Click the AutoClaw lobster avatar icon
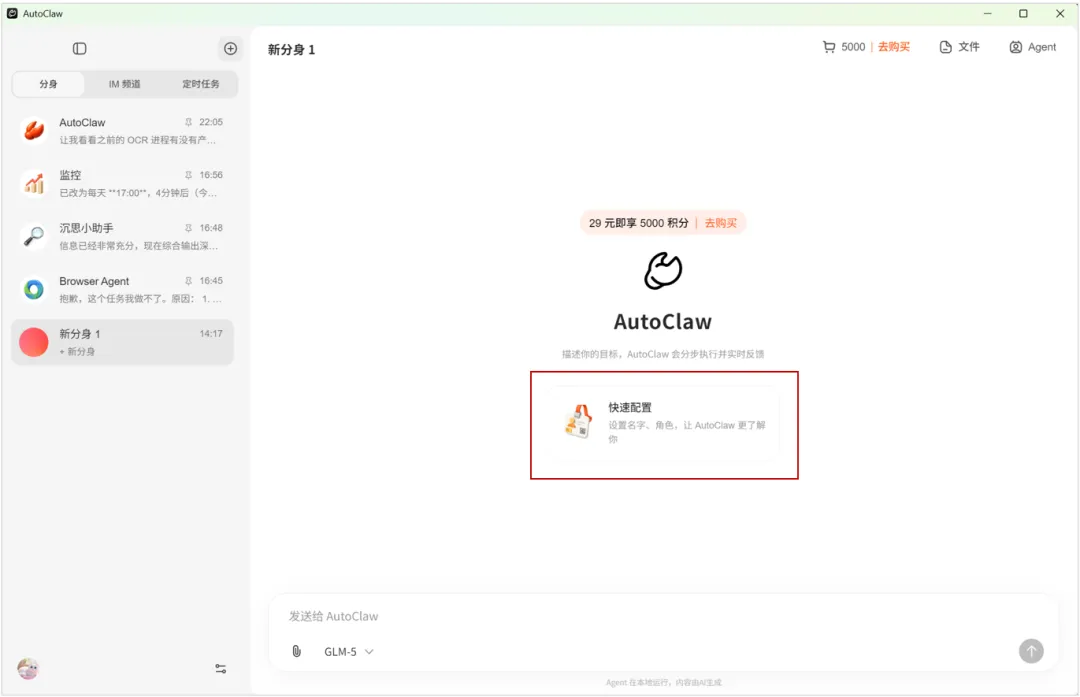The image size is (1080, 697). 34,130
